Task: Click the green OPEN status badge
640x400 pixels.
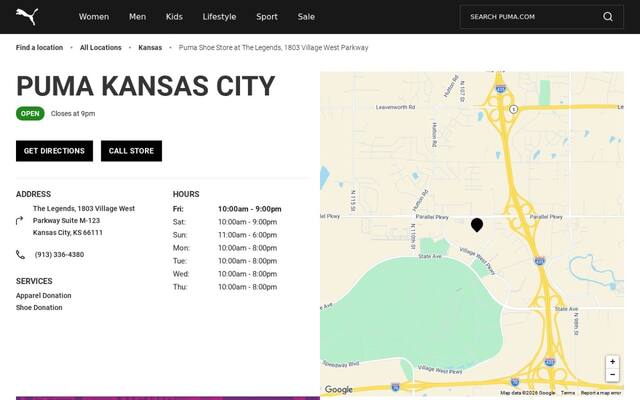Action: pos(30,113)
